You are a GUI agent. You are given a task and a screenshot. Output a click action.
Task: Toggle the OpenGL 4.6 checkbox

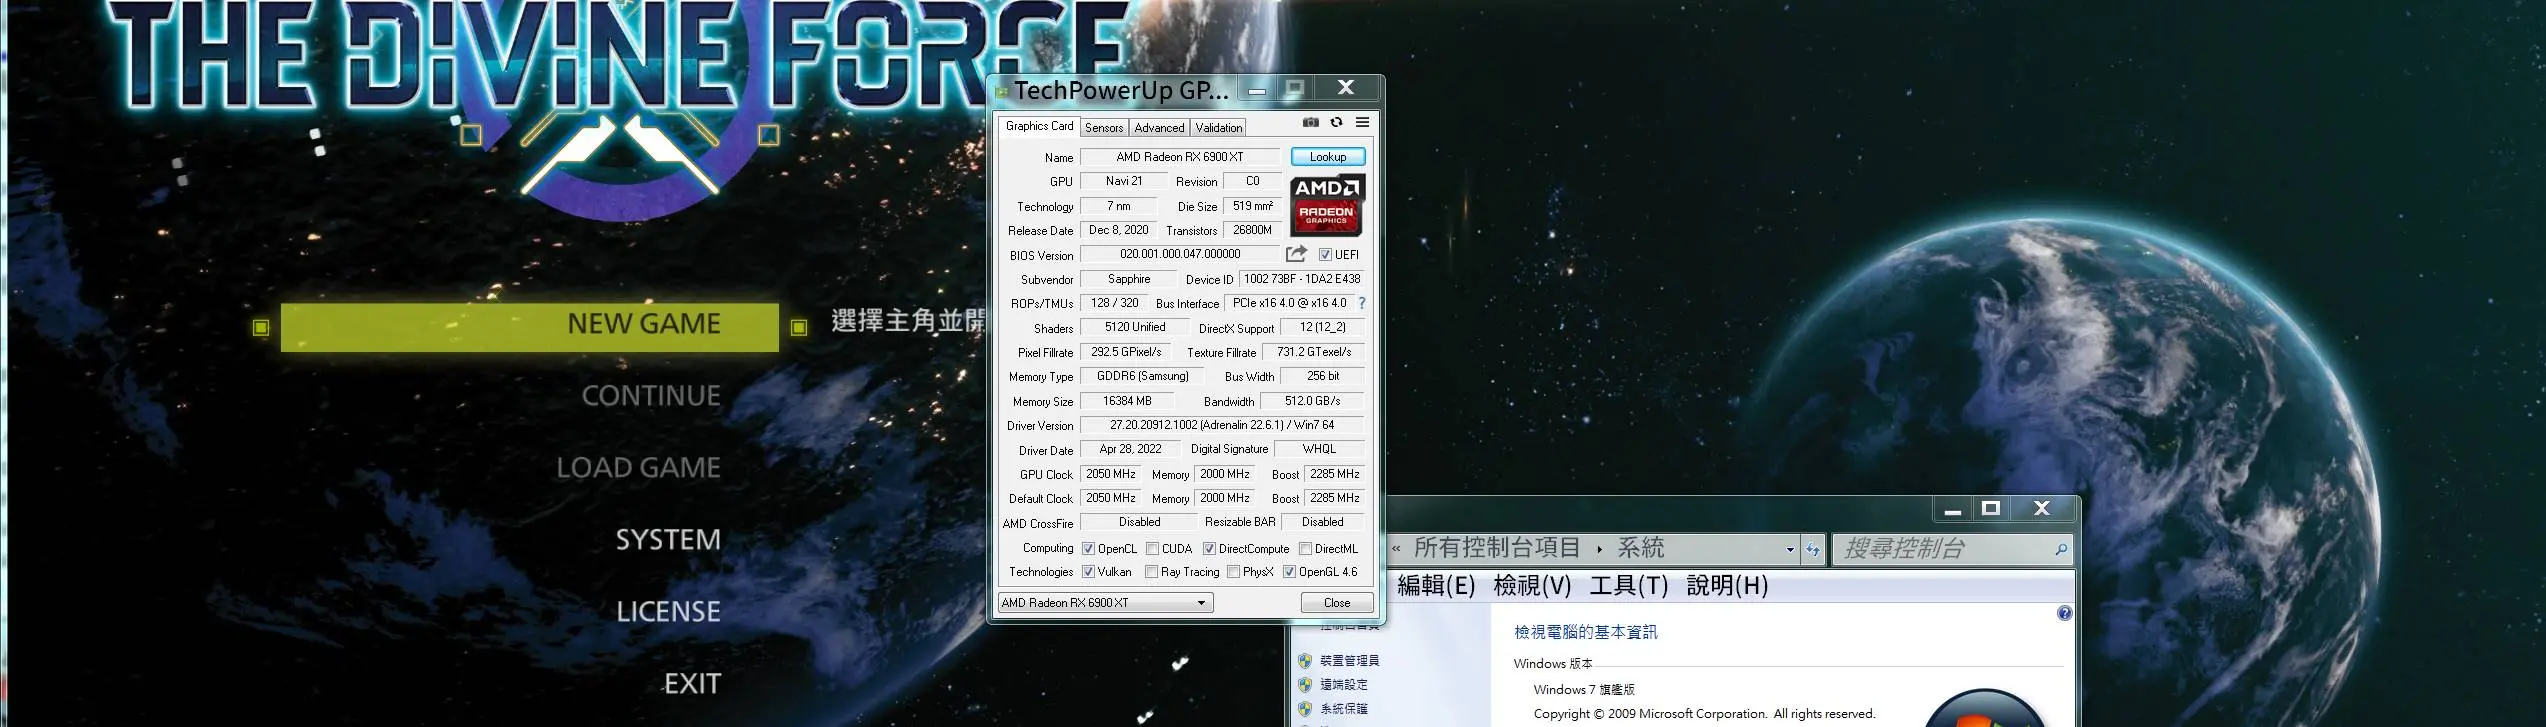(1289, 572)
